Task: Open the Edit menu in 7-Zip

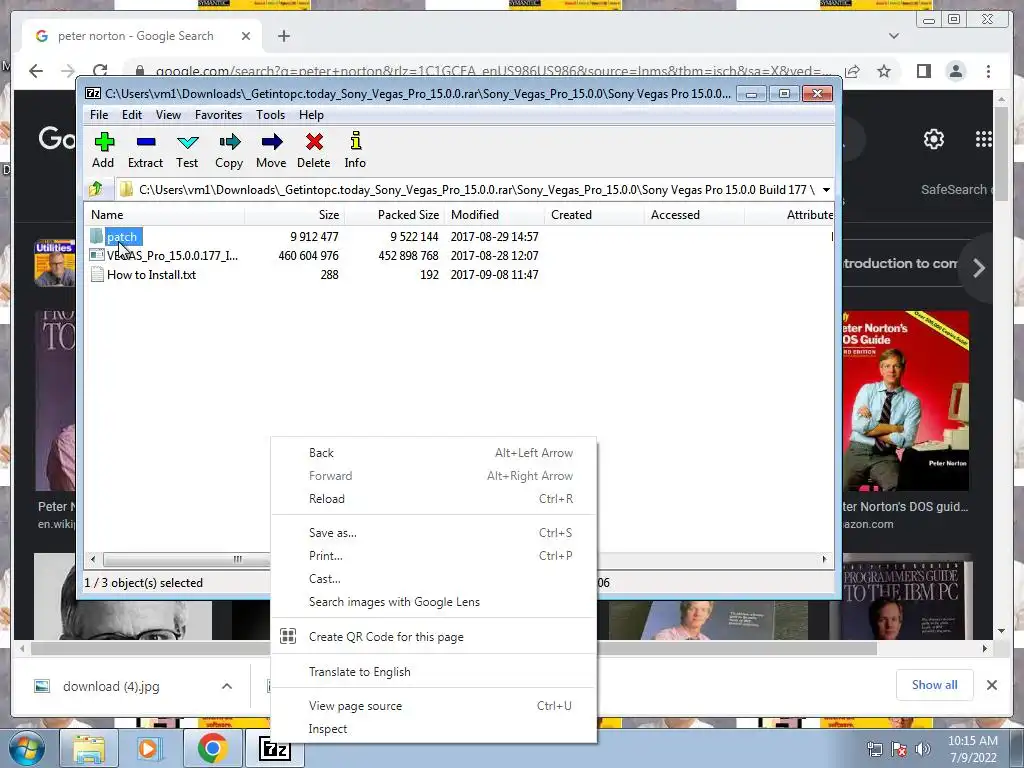Action: (132, 115)
